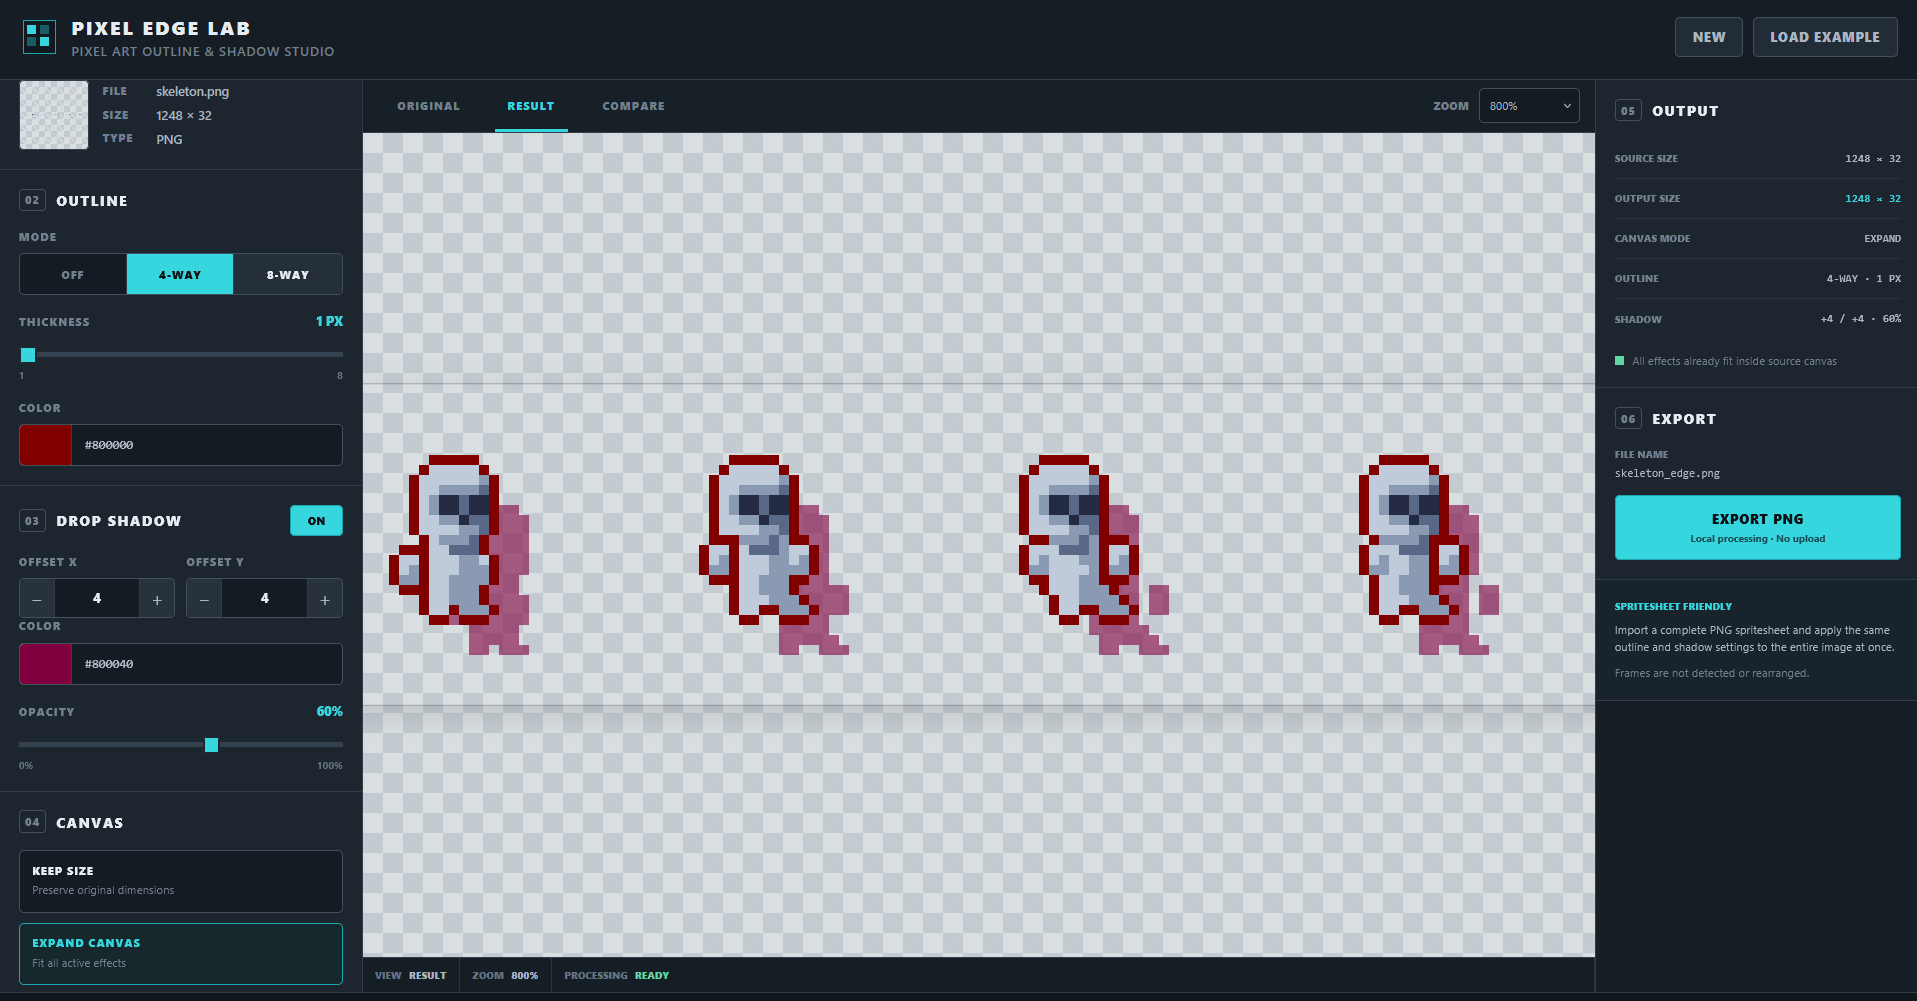
Task: Click the Load Example button
Action: pos(1825,37)
